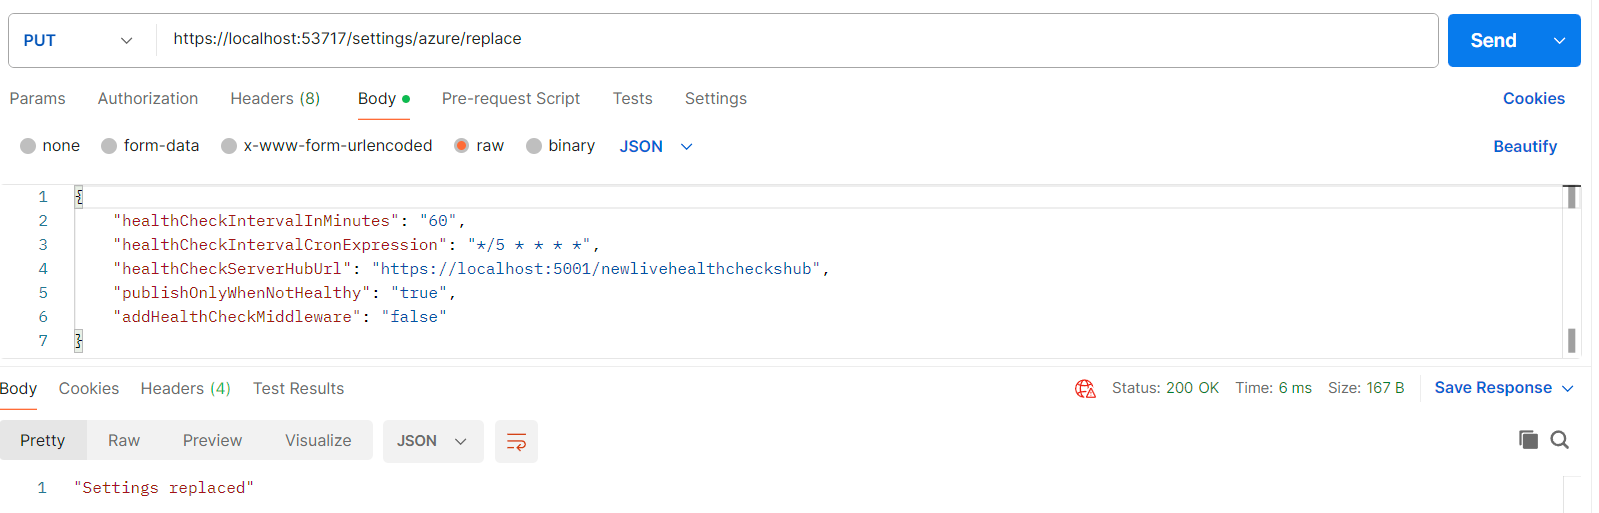Screen dimensions: 1599x513
Task: Choose x-www-form-urlencoded body type
Action: [229, 146]
